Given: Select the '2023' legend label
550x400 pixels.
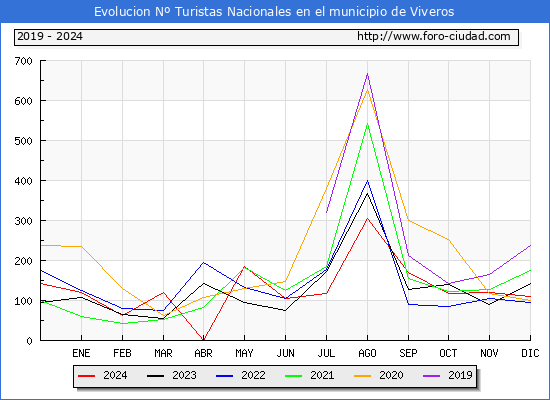Looking at the screenshot, I should [184, 375].
